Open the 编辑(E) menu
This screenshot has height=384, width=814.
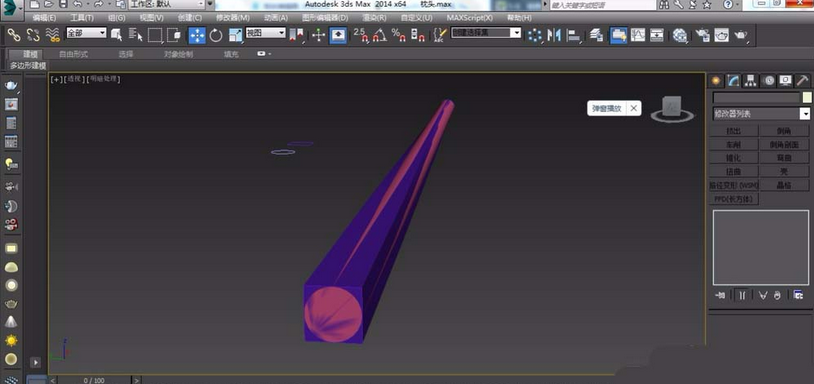[x=44, y=18]
